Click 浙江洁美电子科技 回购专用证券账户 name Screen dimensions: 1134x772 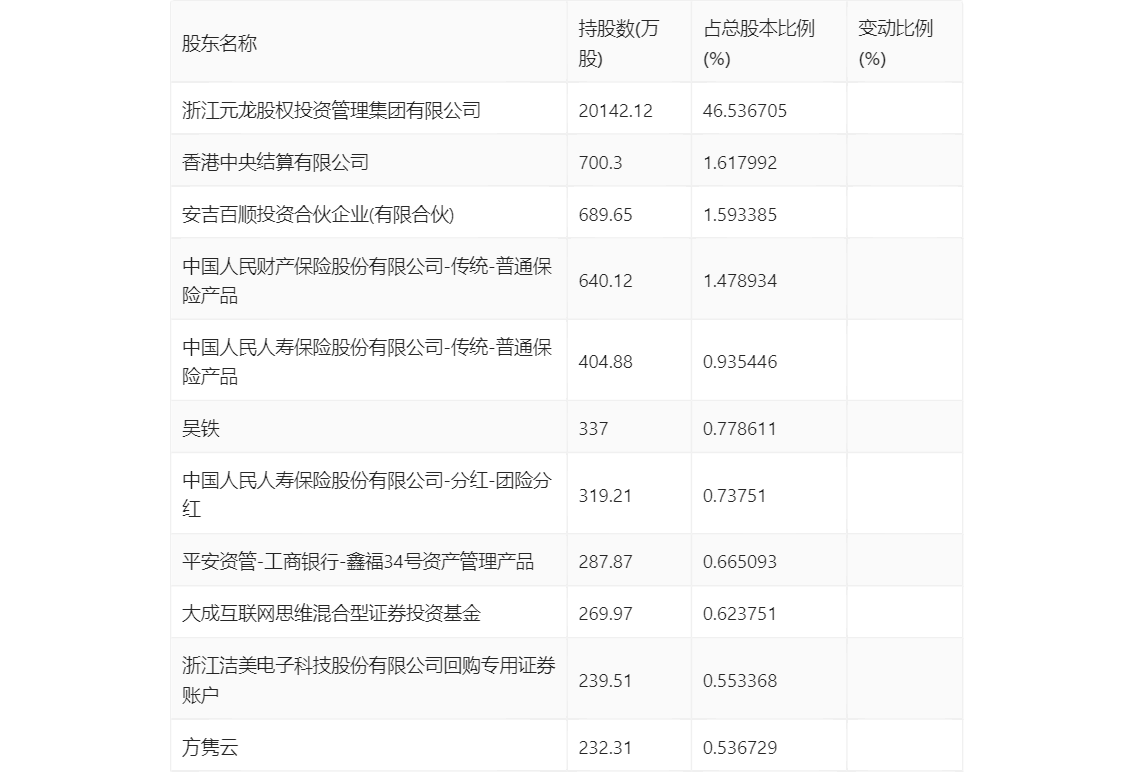(x=368, y=680)
